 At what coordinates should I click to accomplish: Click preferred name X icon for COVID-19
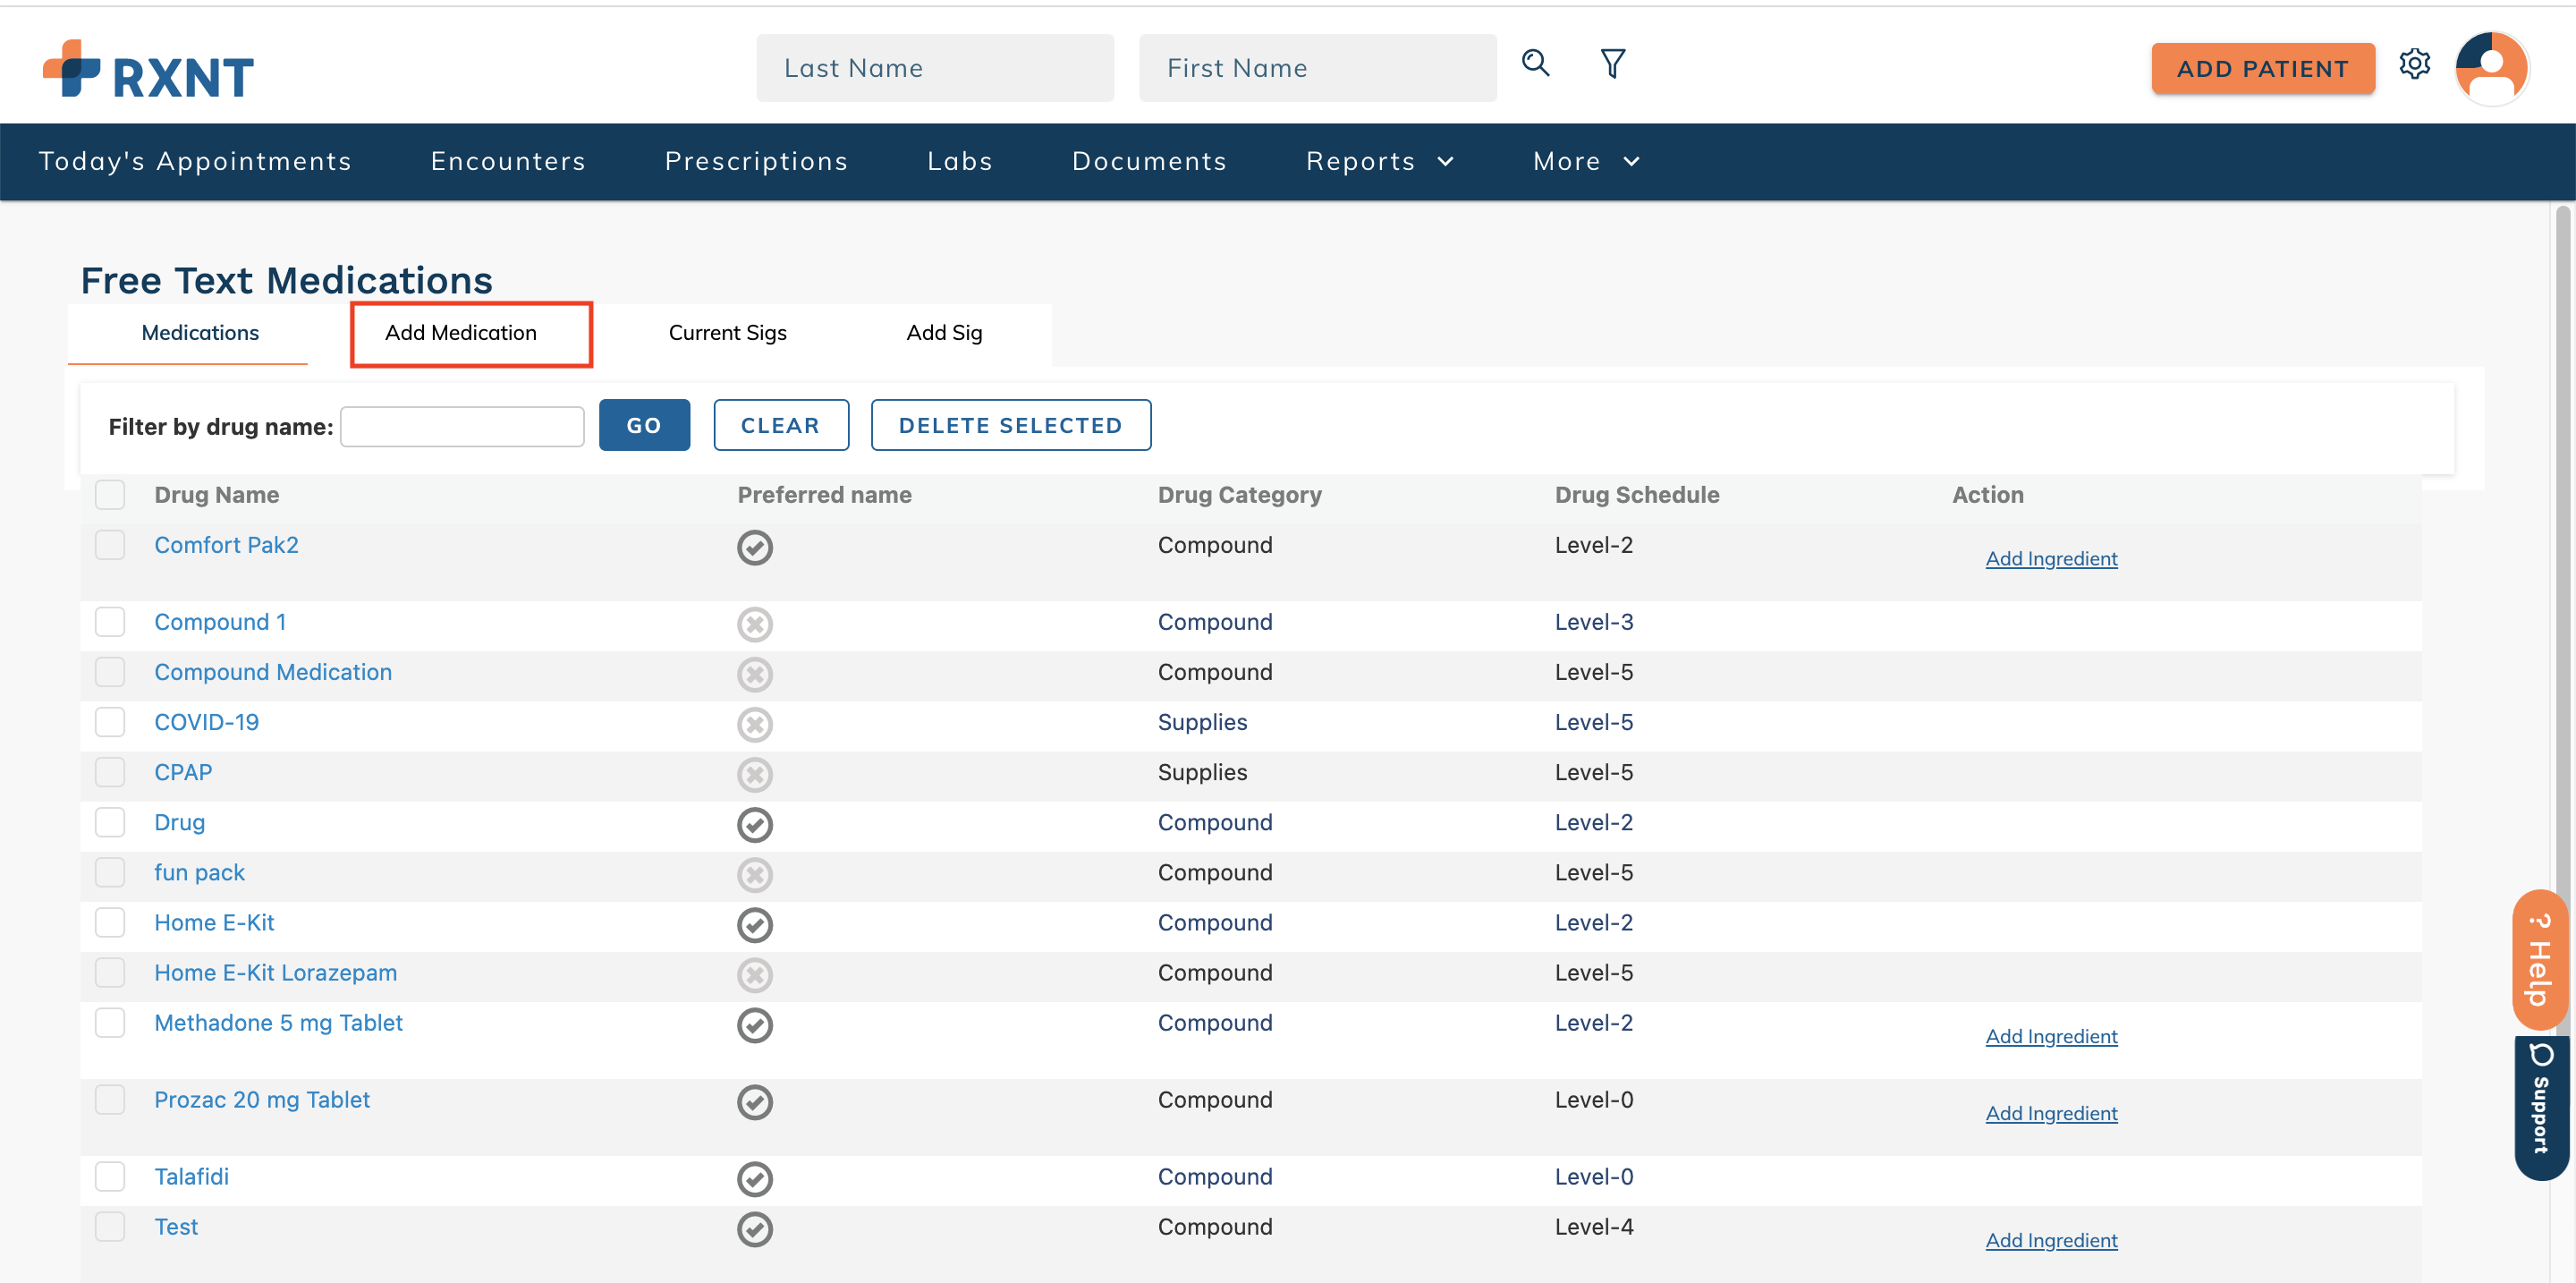[x=755, y=724]
